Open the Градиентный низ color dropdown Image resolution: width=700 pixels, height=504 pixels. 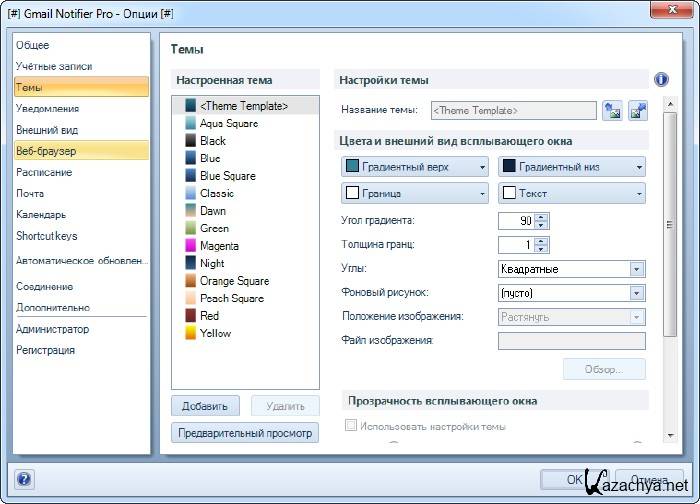tap(571, 167)
